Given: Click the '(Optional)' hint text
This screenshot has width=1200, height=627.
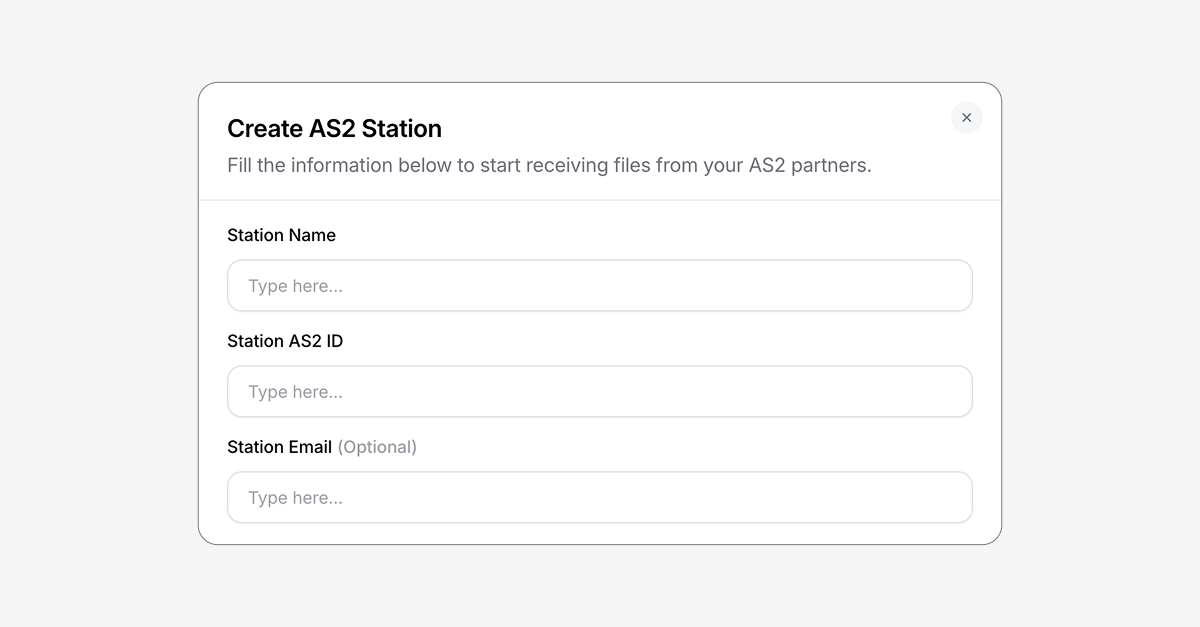Looking at the screenshot, I should coord(377,447).
